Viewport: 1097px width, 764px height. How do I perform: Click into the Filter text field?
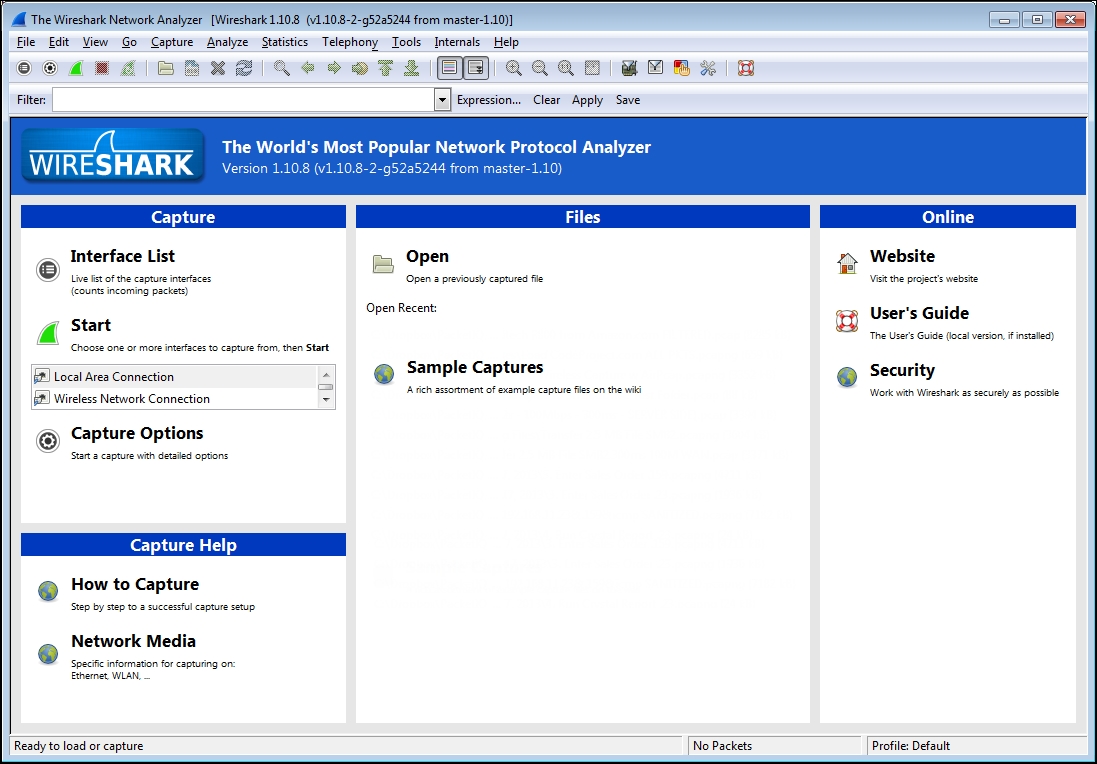pos(243,100)
